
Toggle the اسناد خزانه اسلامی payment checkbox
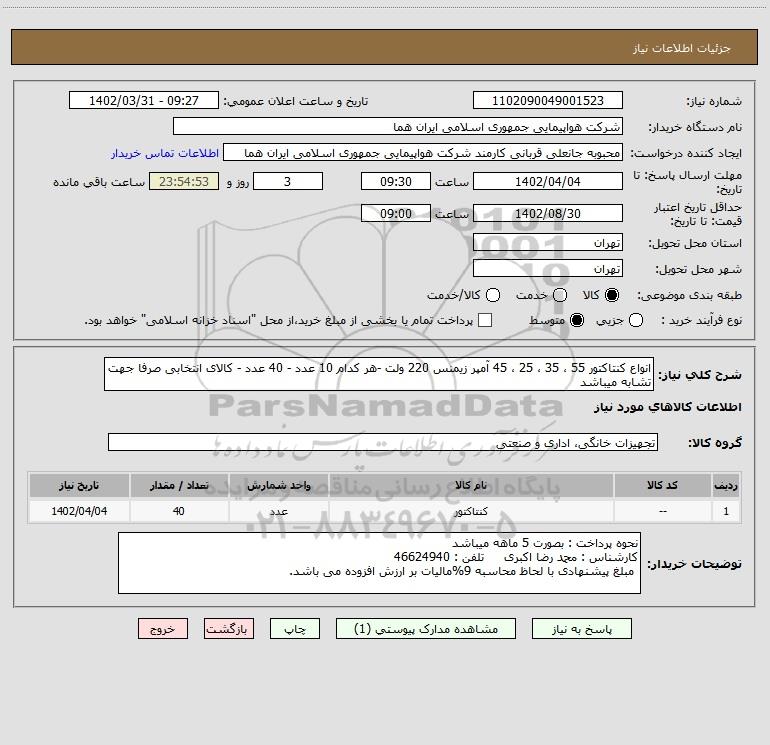pos(485,320)
